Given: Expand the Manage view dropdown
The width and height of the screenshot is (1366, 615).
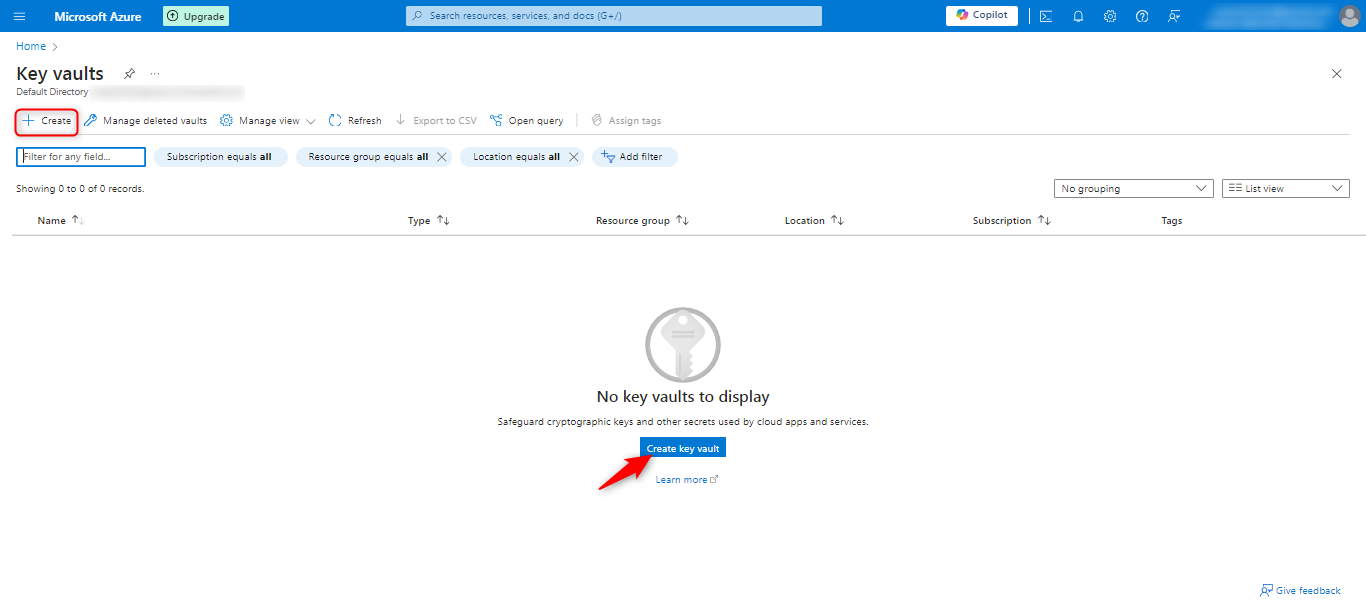Looking at the screenshot, I should click(268, 121).
